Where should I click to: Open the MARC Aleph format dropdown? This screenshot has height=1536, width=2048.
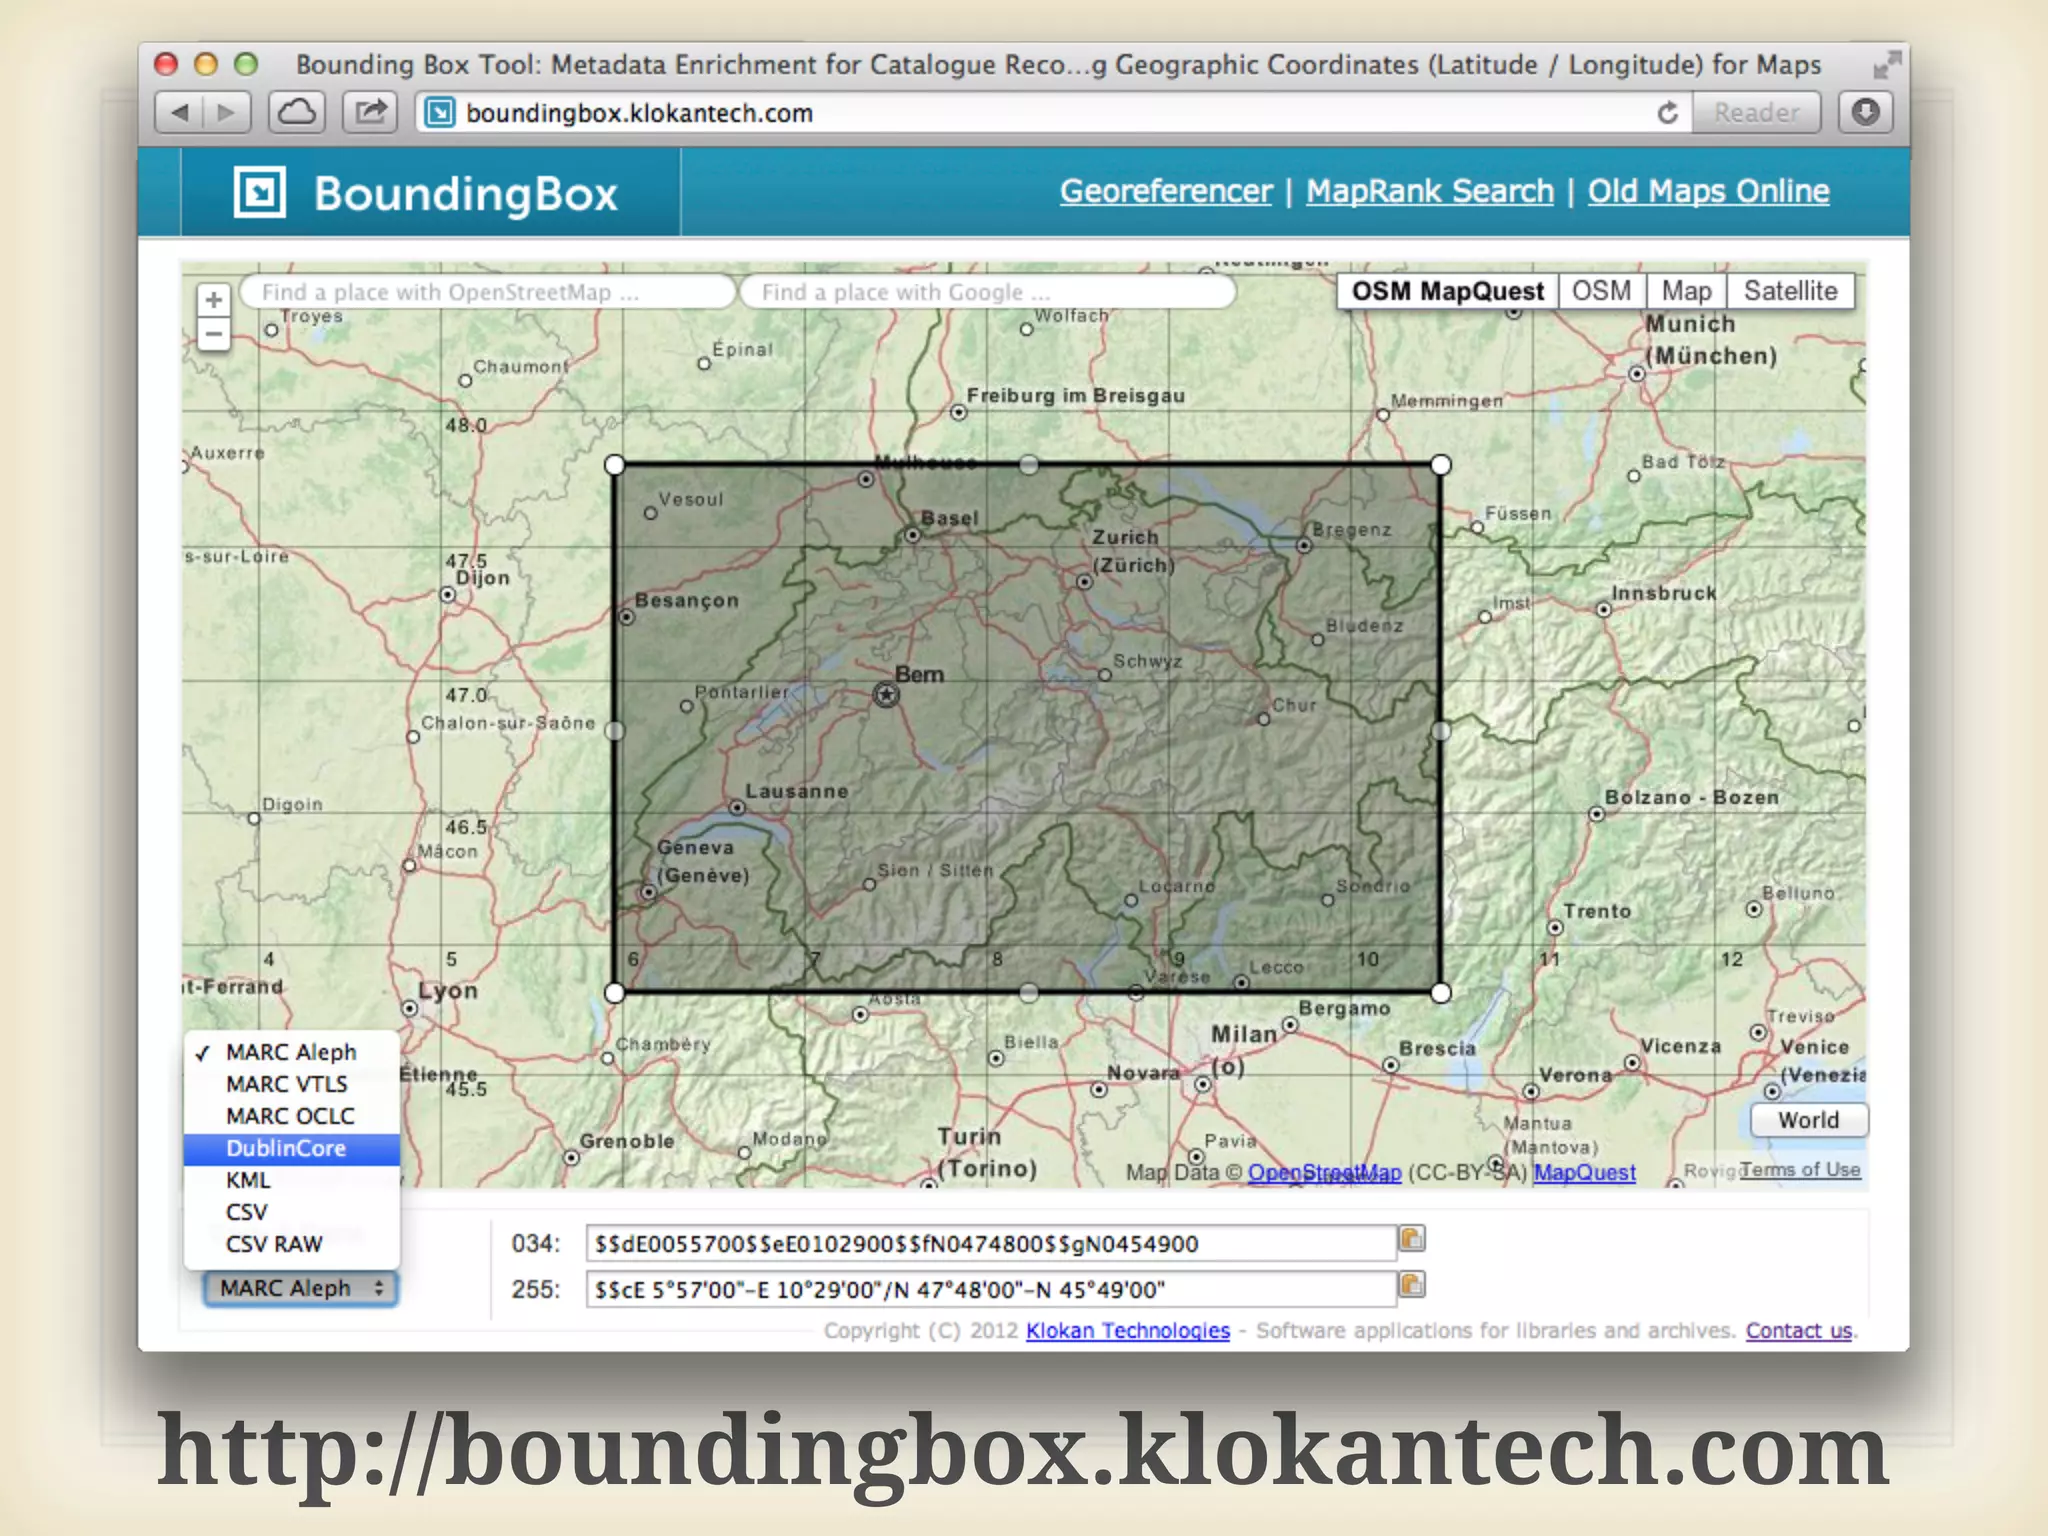point(300,1288)
